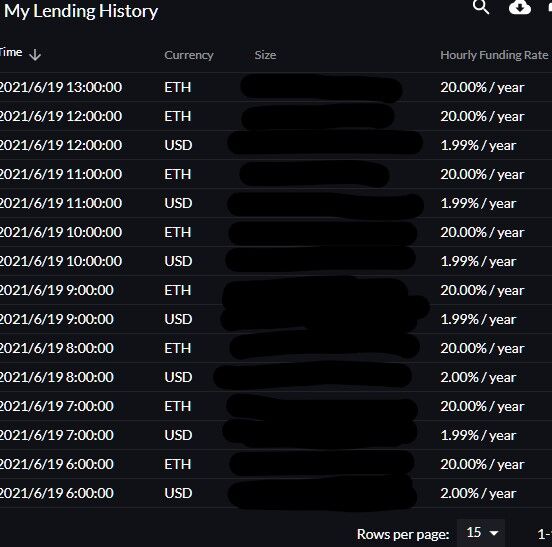Screen dimensions: 552x547
Task: Click the Time column header
Action: tap(11, 52)
